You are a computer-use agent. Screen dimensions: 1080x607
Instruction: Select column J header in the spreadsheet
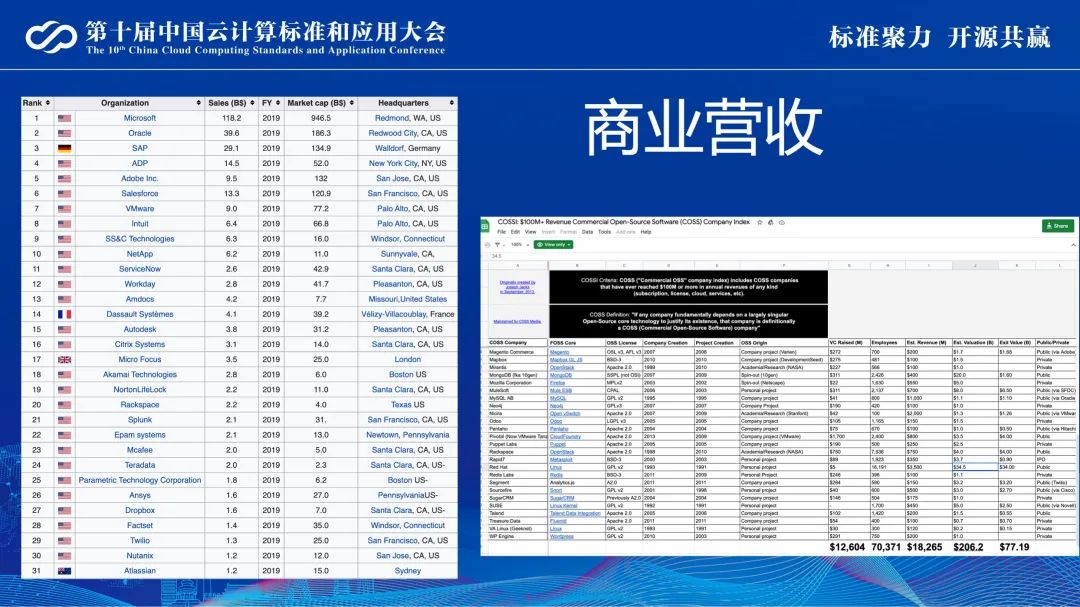[x=975, y=265]
